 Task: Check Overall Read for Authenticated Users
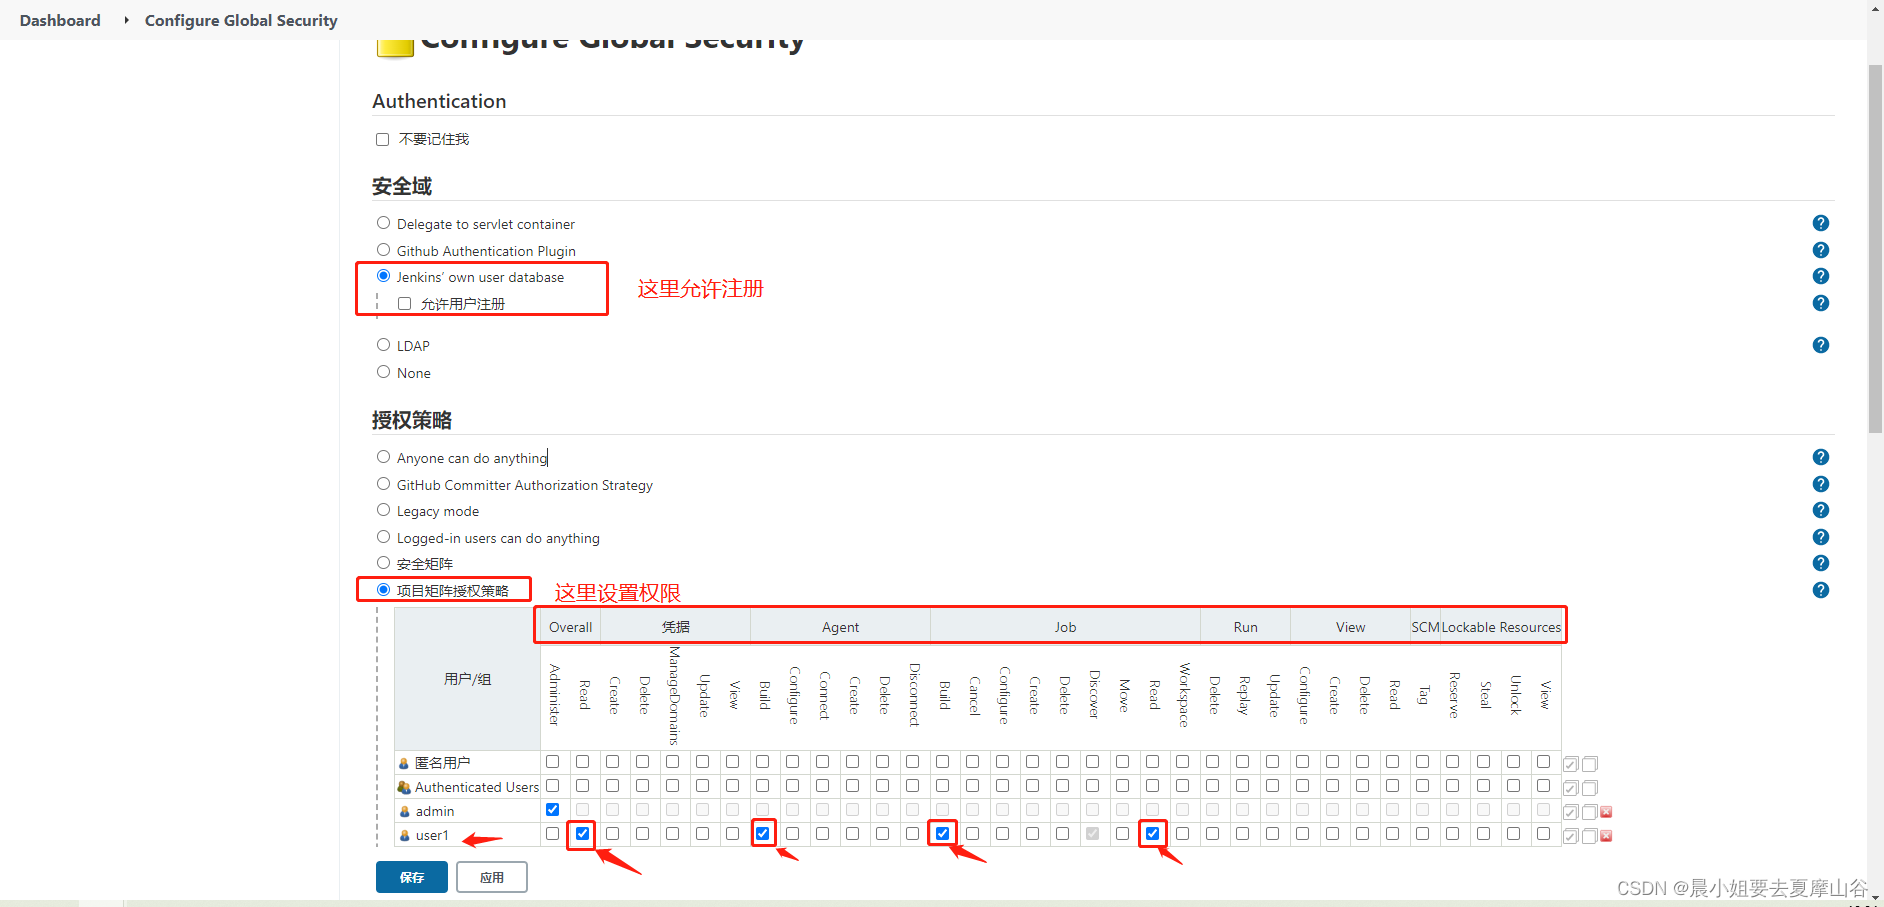click(x=582, y=786)
